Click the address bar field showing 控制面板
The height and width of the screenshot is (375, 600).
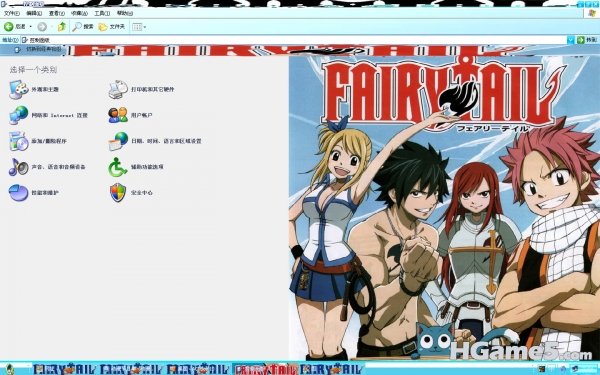[x=294, y=40]
